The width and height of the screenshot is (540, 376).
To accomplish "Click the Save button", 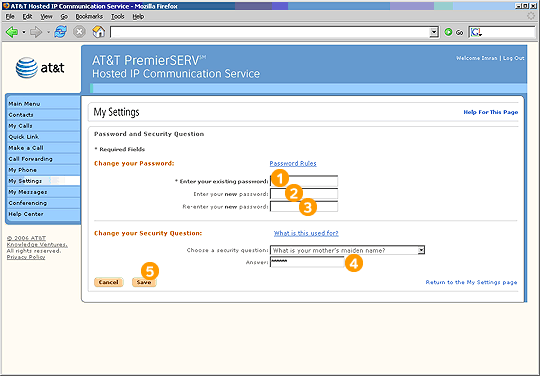I will coord(144,282).
